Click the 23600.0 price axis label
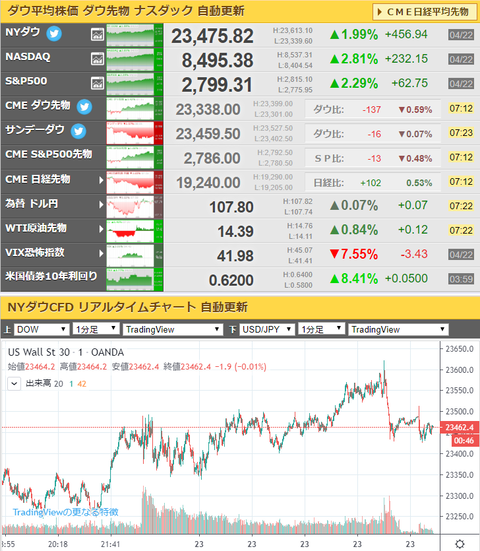480x551 pixels. click(x=460, y=370)
